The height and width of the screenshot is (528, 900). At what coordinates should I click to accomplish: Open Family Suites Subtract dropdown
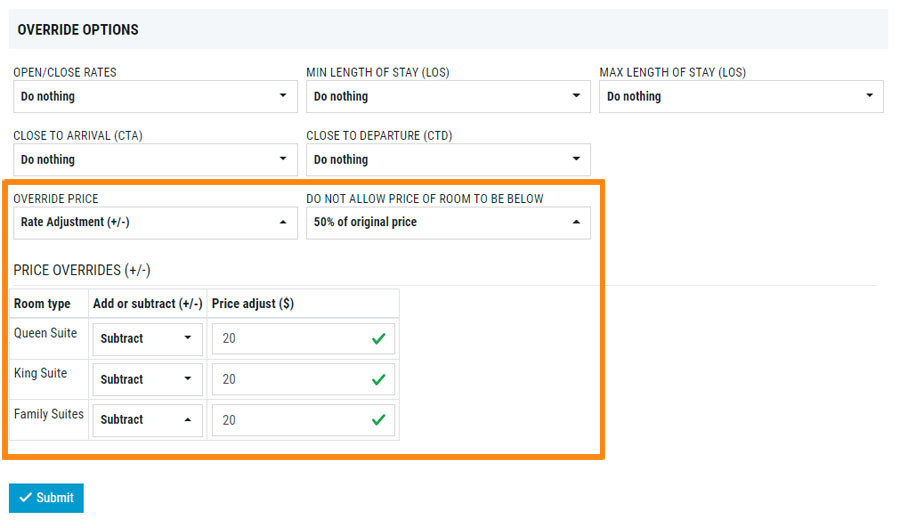coord(146,420)
